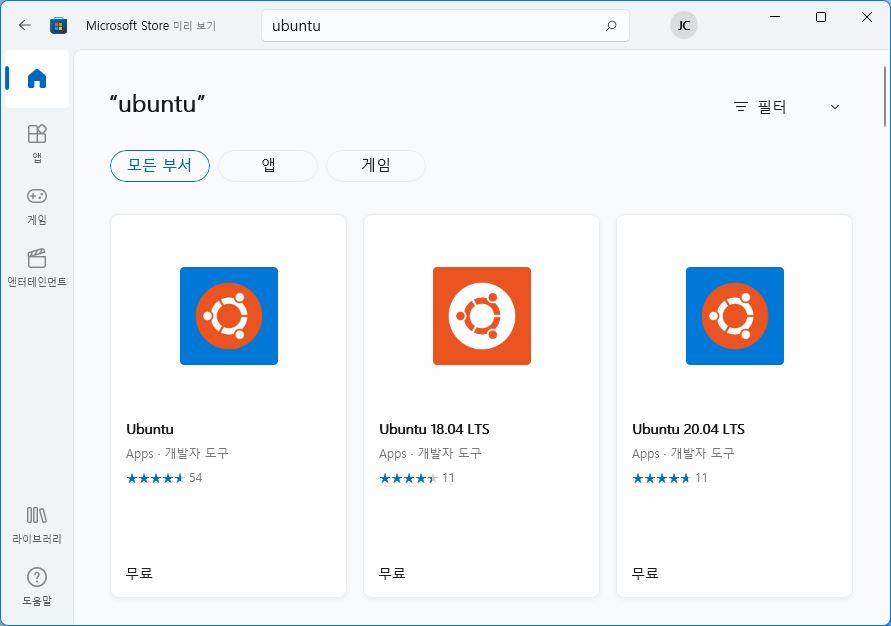Open 도움말 help in the sidebar
891x626 pixels.
pos(37,587)
